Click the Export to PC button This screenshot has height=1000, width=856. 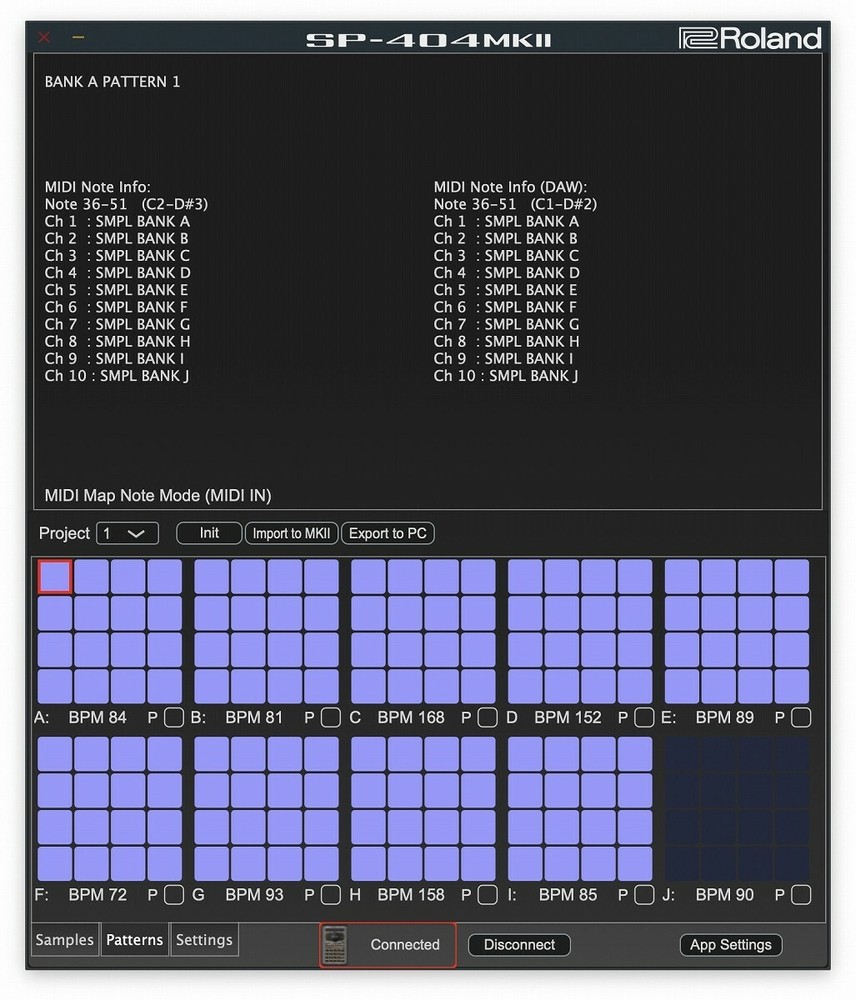[388, 533]
